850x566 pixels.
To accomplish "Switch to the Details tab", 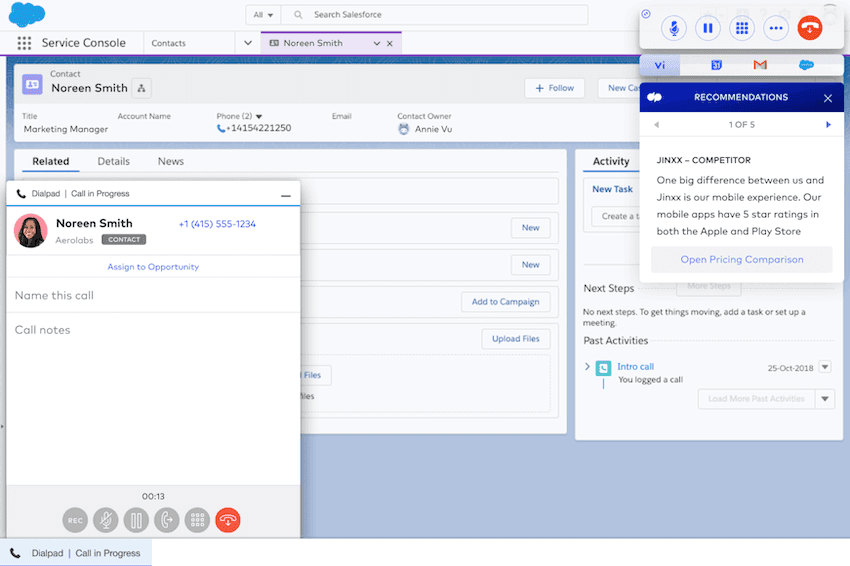I will click(x=113, y=161).
